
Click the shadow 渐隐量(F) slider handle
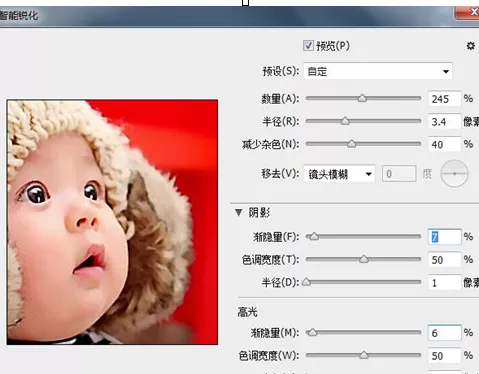(314, 237)
